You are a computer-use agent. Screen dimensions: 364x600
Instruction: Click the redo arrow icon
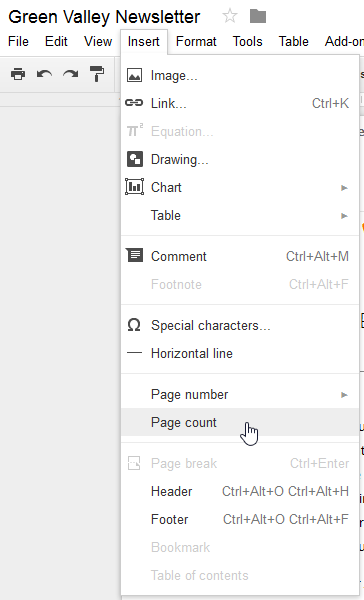coord(70,74)
